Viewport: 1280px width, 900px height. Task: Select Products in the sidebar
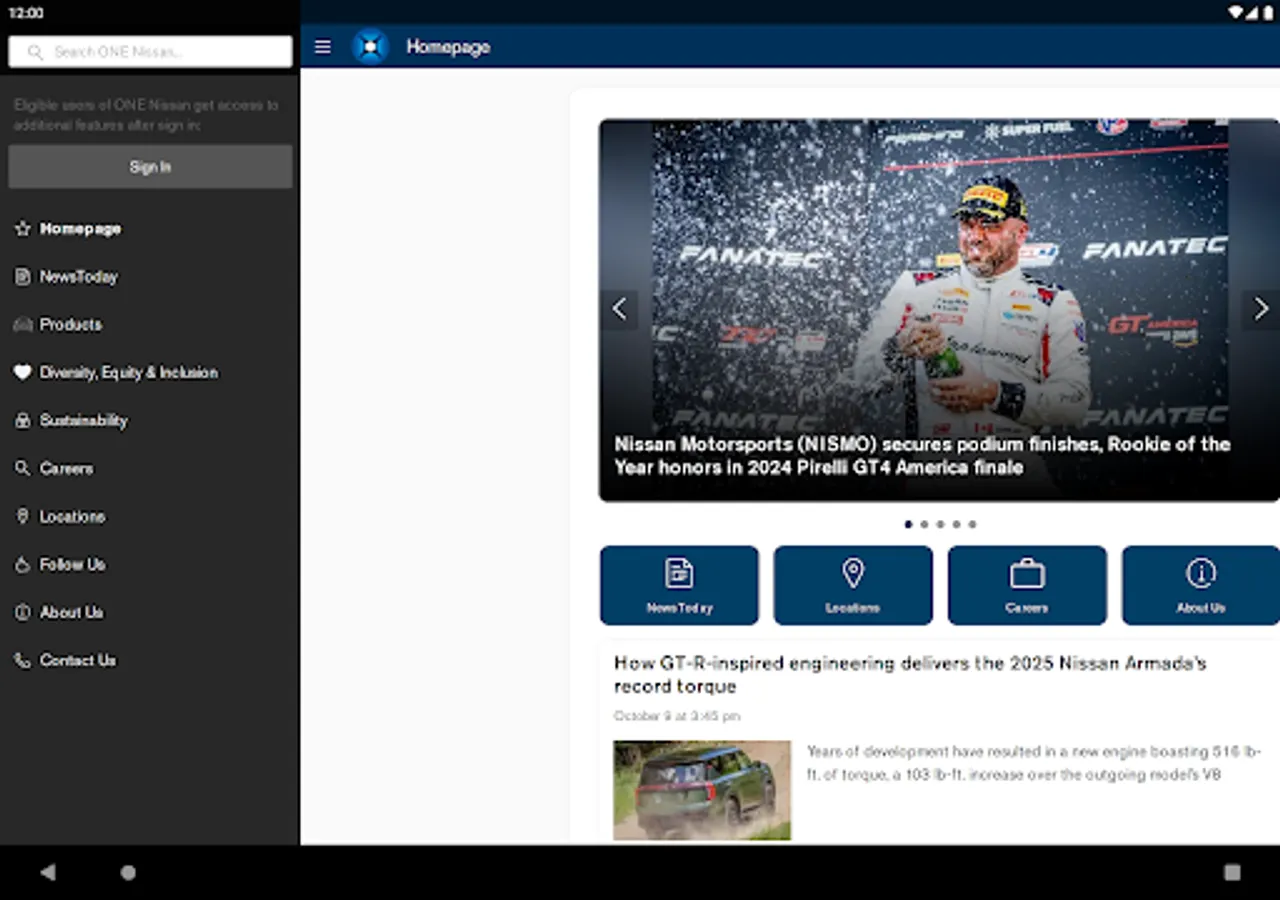(x=150, y=324)
